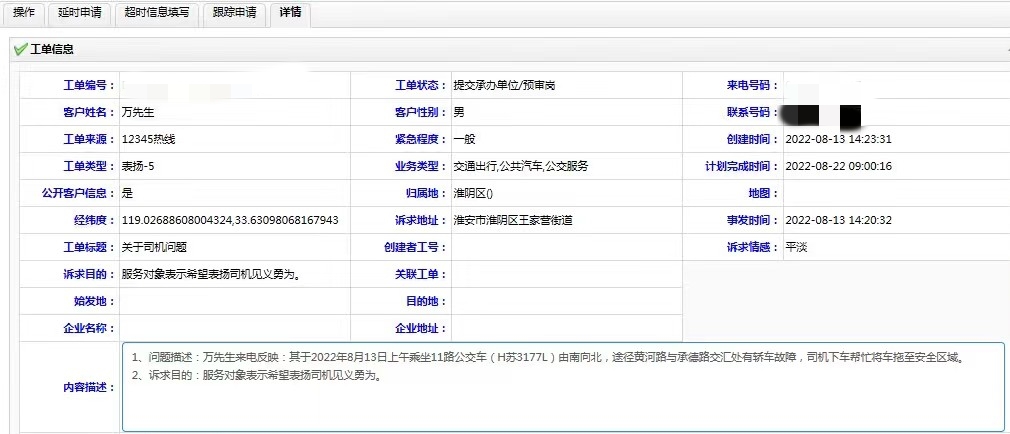Screen dimensions: 1010x434
Task: Click the 目的地 field label
Action: 426,301
